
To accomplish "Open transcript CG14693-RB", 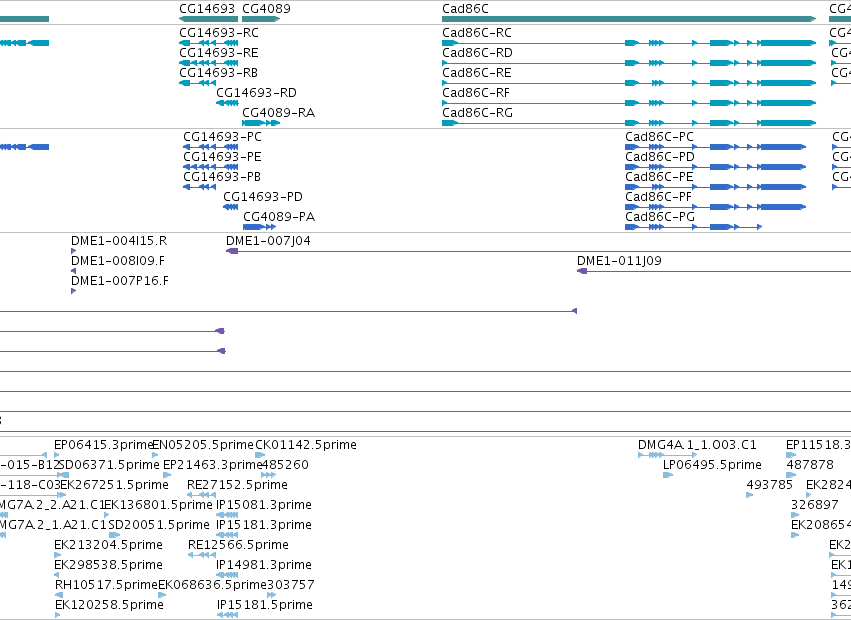I will [x=218, y=73].
